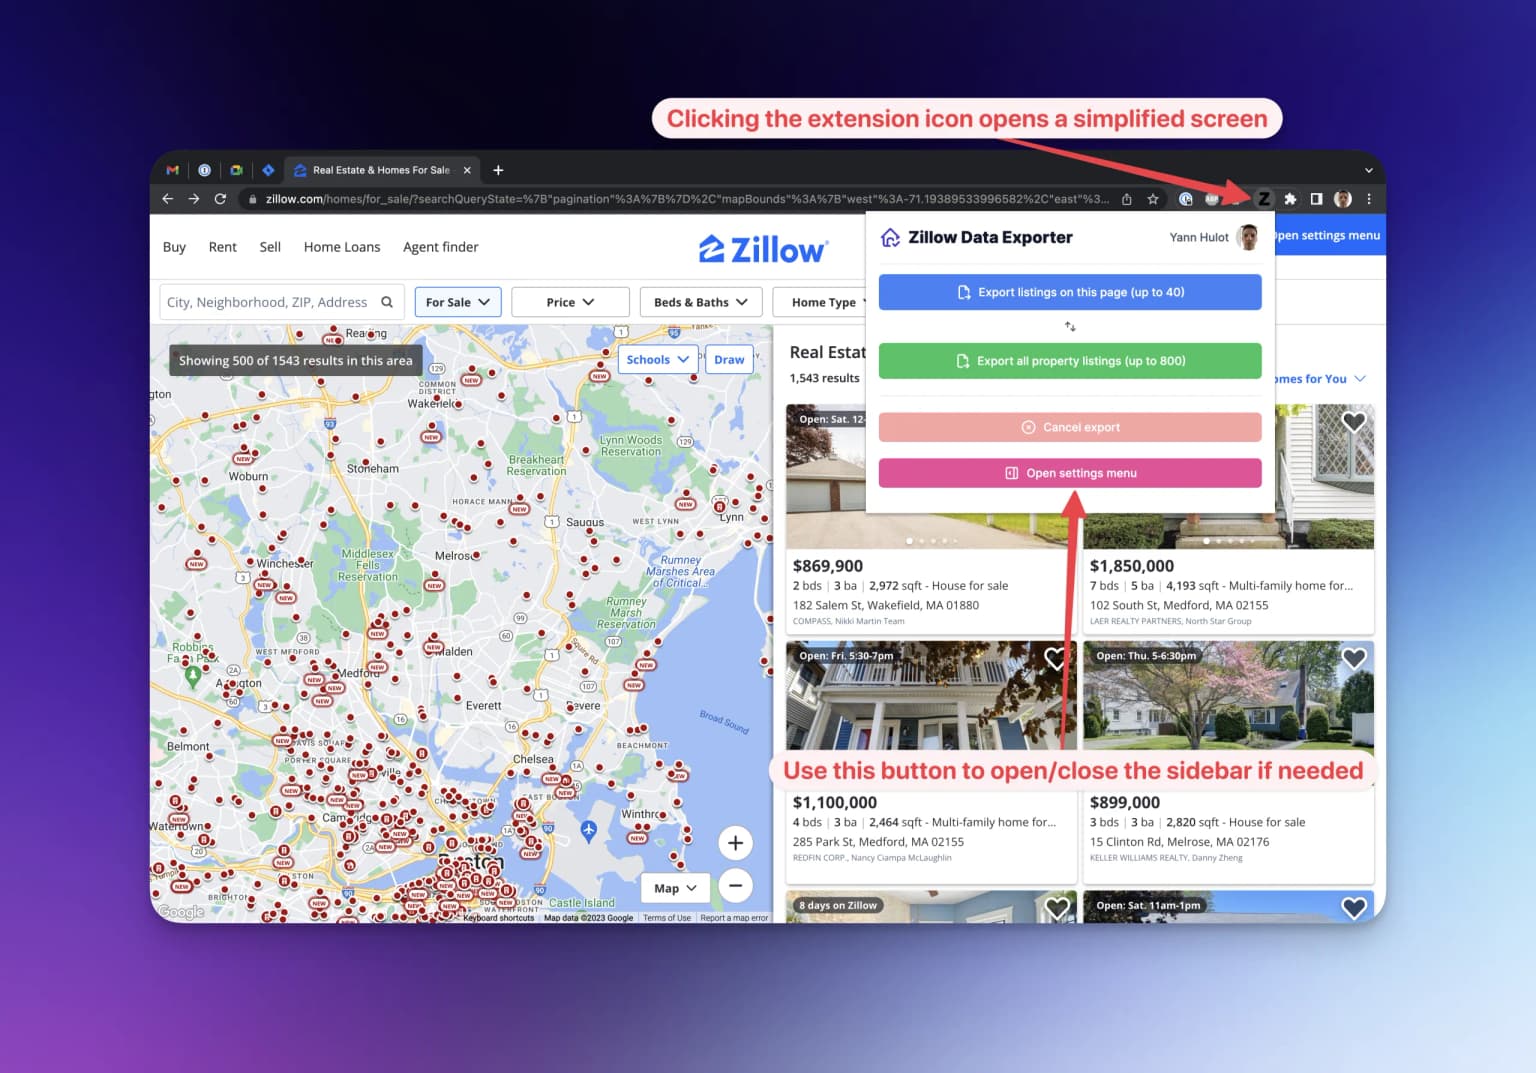Click the Open: Fri. 5:30-7pm listing photo
This screenshot has height=1073, width=1536.
coord(930,696)
